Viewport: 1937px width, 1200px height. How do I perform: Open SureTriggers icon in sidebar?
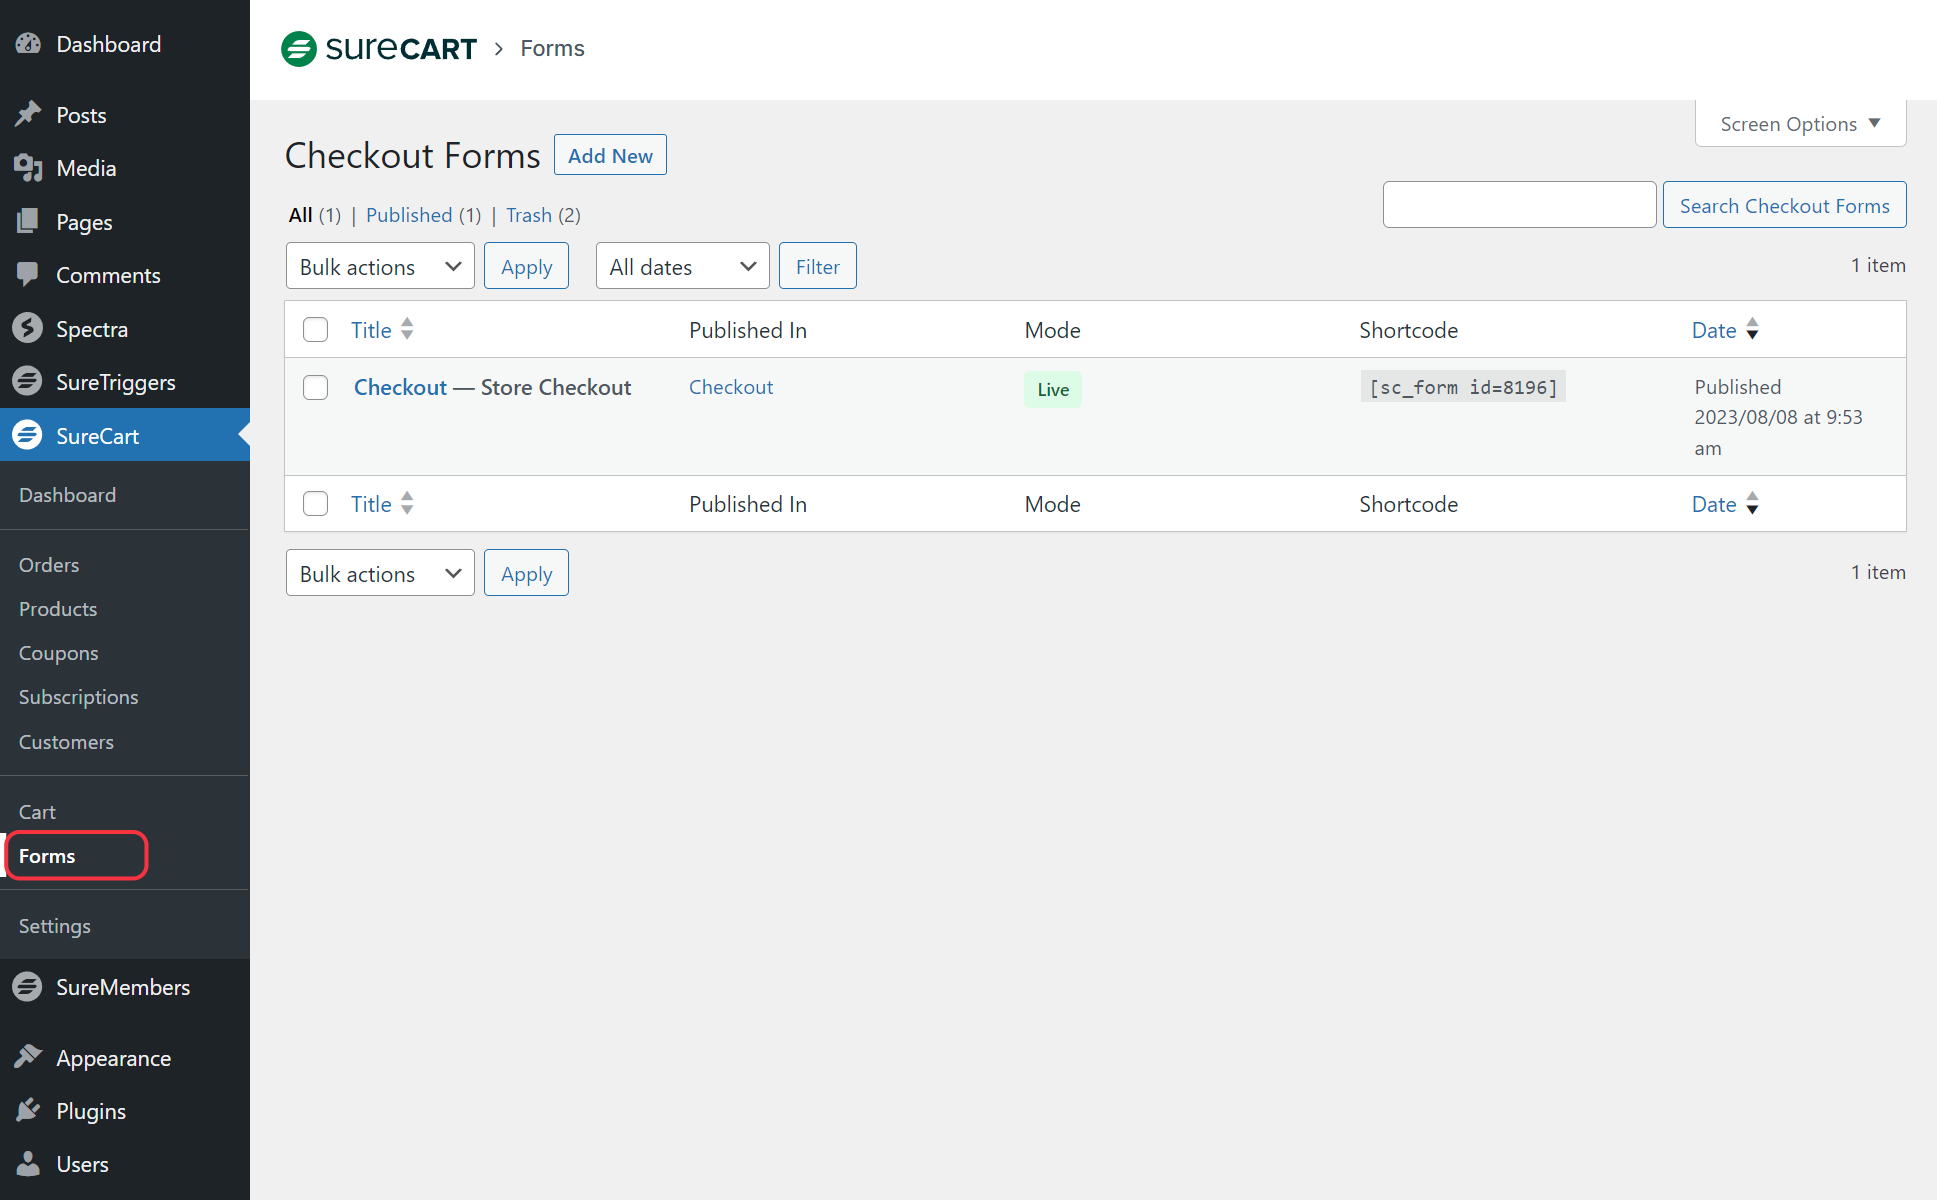pos(28,382)
